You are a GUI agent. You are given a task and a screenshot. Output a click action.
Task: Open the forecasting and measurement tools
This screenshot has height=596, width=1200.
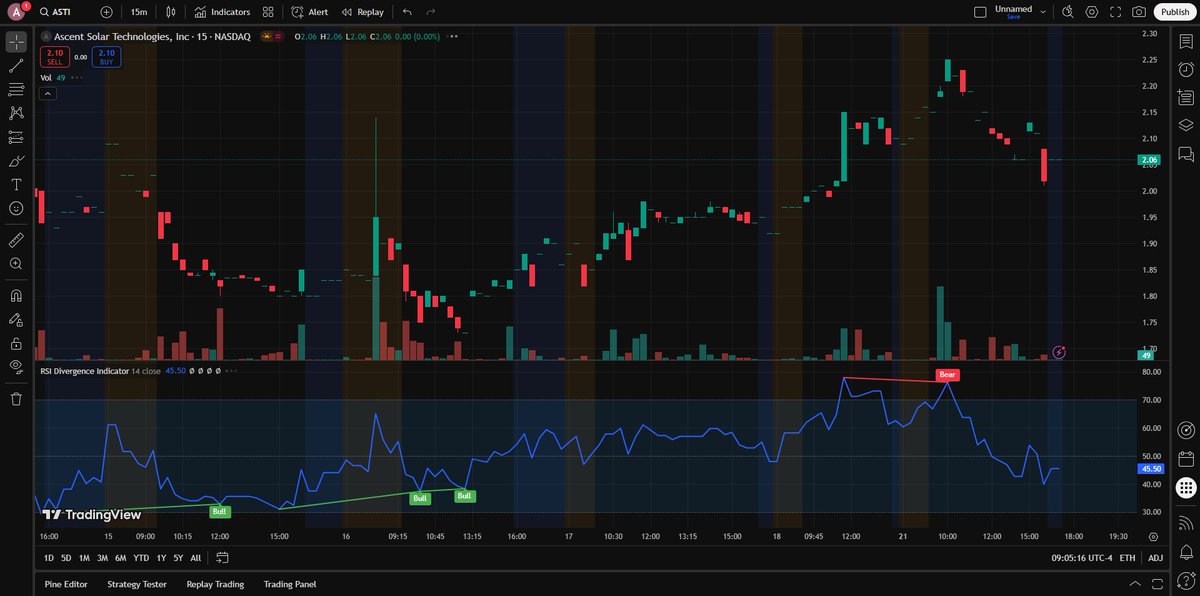[x=16, y=137]
